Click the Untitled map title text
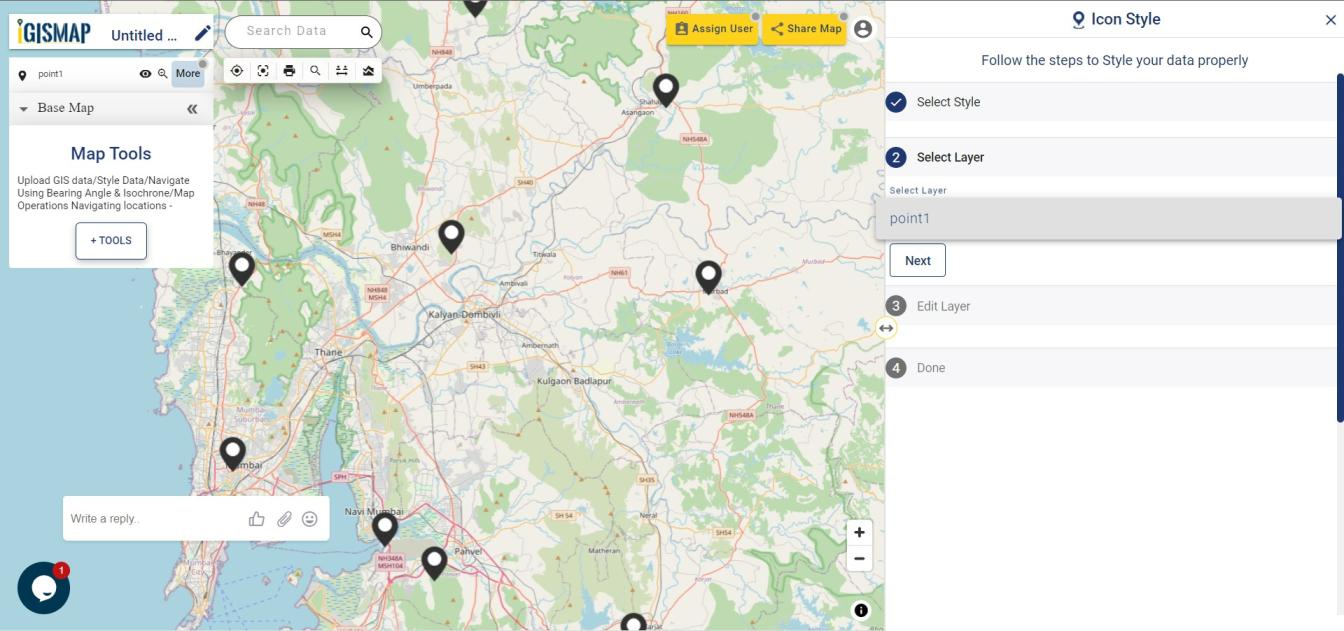This screenshot has height=631, width=1344. (144, 35)
